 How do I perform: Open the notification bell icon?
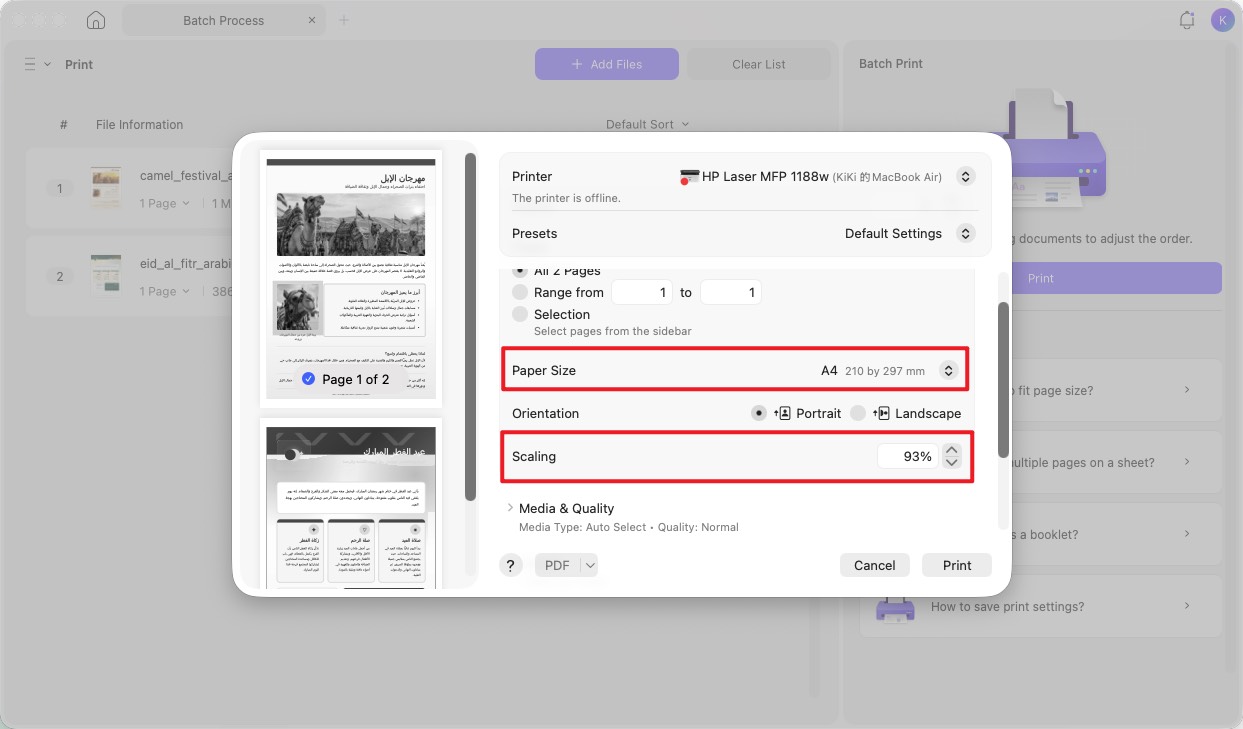point(1187,20)
